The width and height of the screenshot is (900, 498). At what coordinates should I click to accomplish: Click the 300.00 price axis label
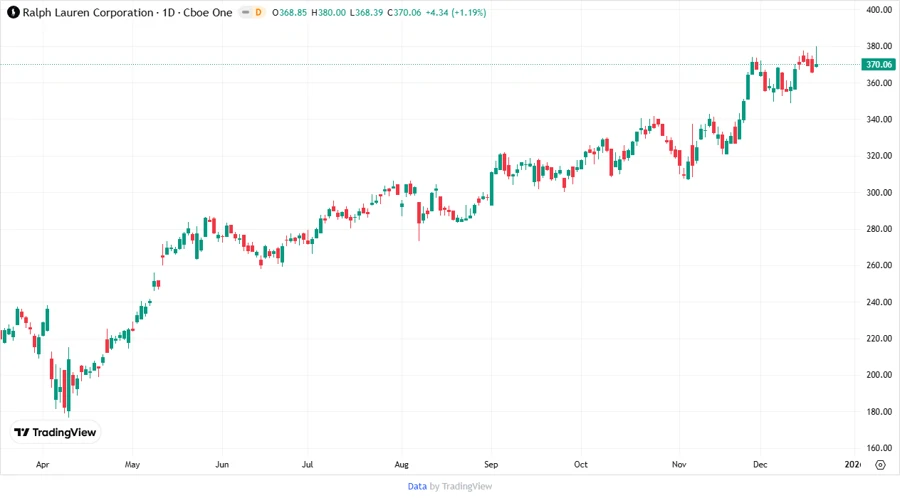click(879, 192)
